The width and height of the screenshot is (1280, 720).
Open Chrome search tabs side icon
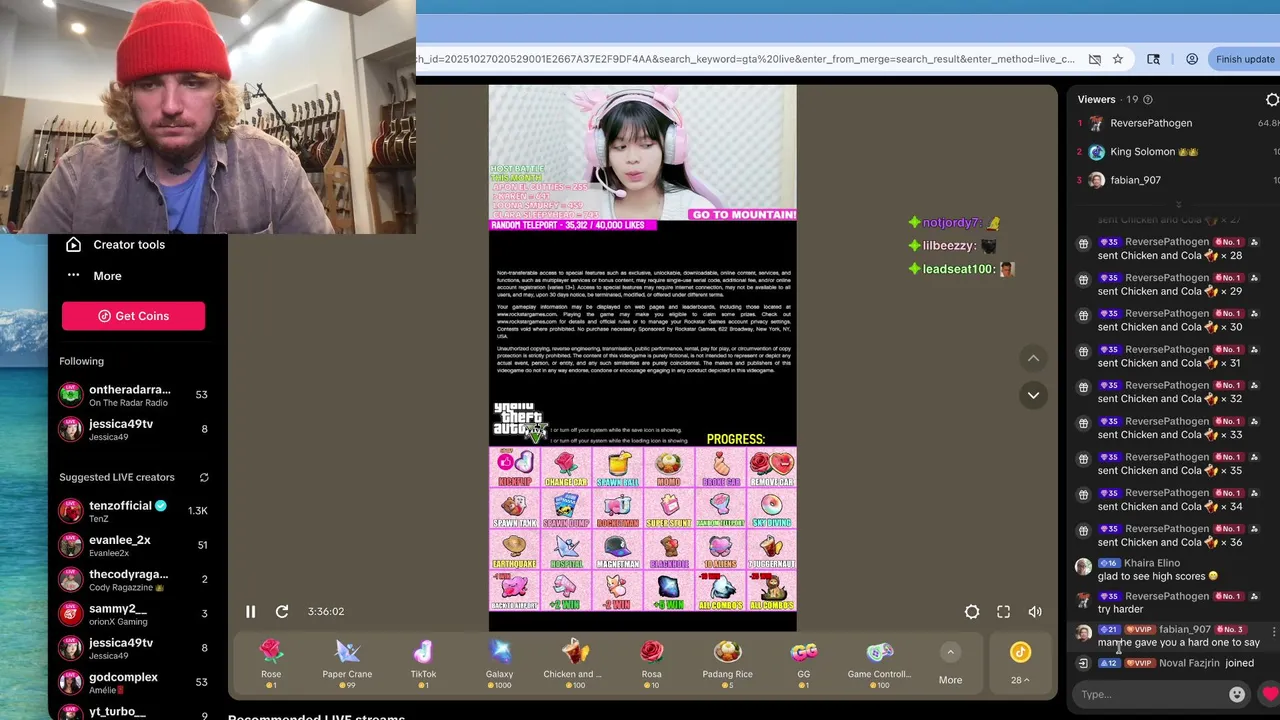point(1153,59)
